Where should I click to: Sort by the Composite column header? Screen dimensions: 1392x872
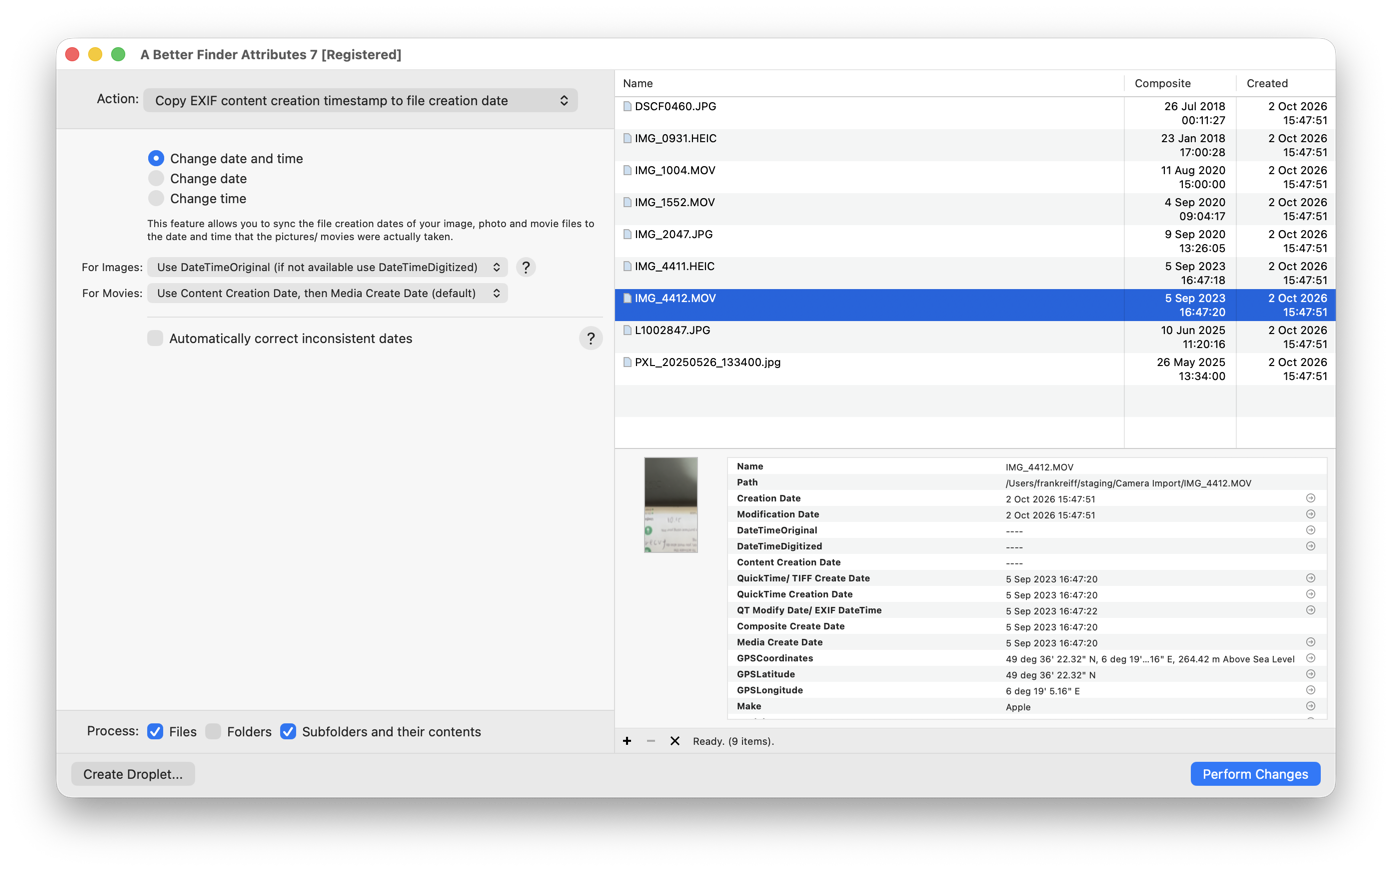click(x=1180, y=83)
